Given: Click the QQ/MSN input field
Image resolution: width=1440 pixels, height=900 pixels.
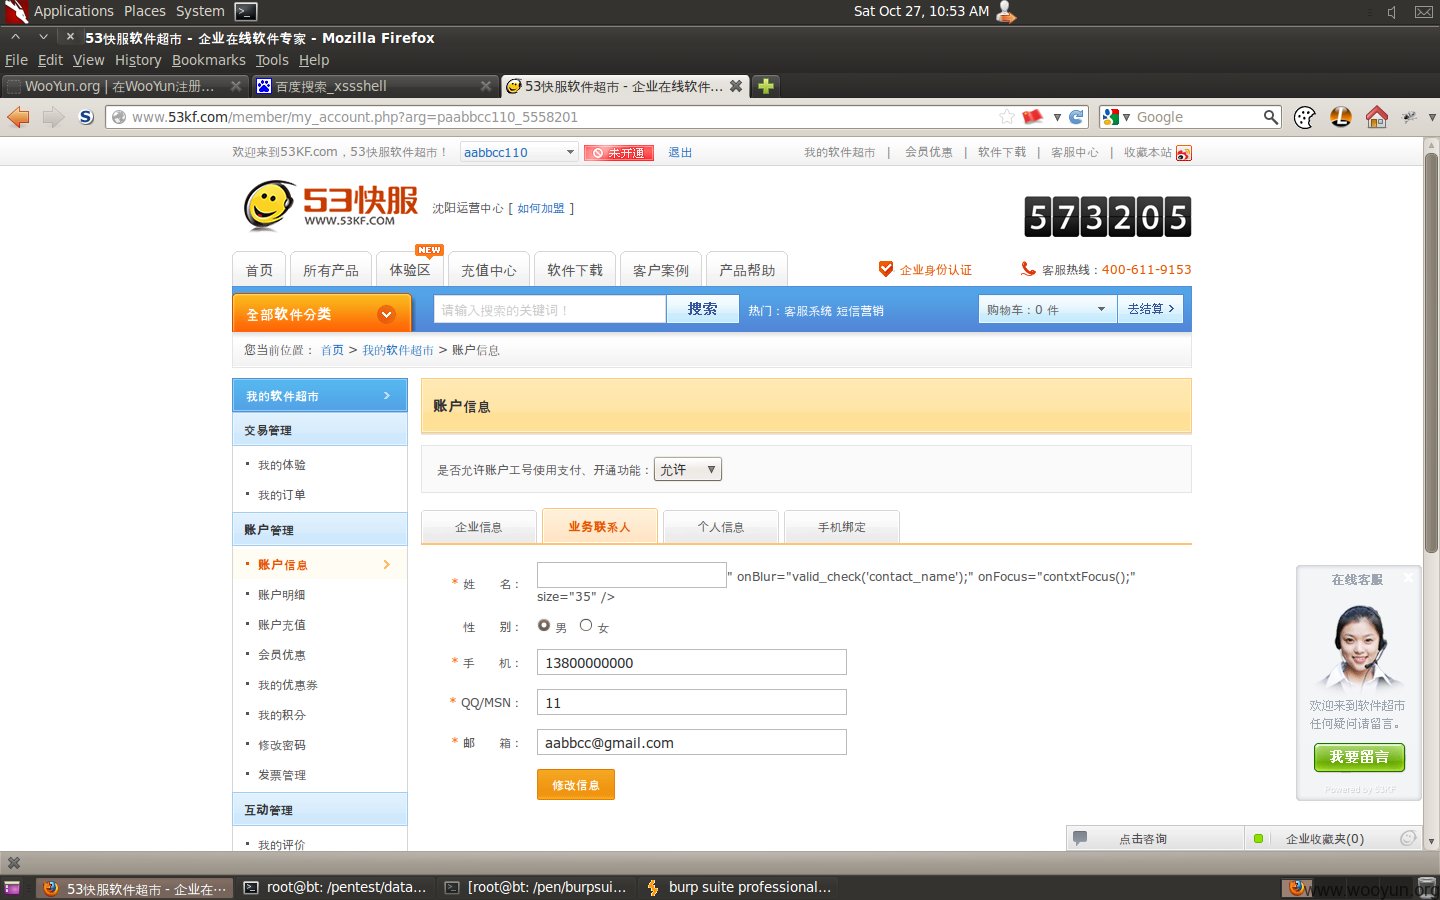Looking at the screenshot, I should (x=692, y=702).
